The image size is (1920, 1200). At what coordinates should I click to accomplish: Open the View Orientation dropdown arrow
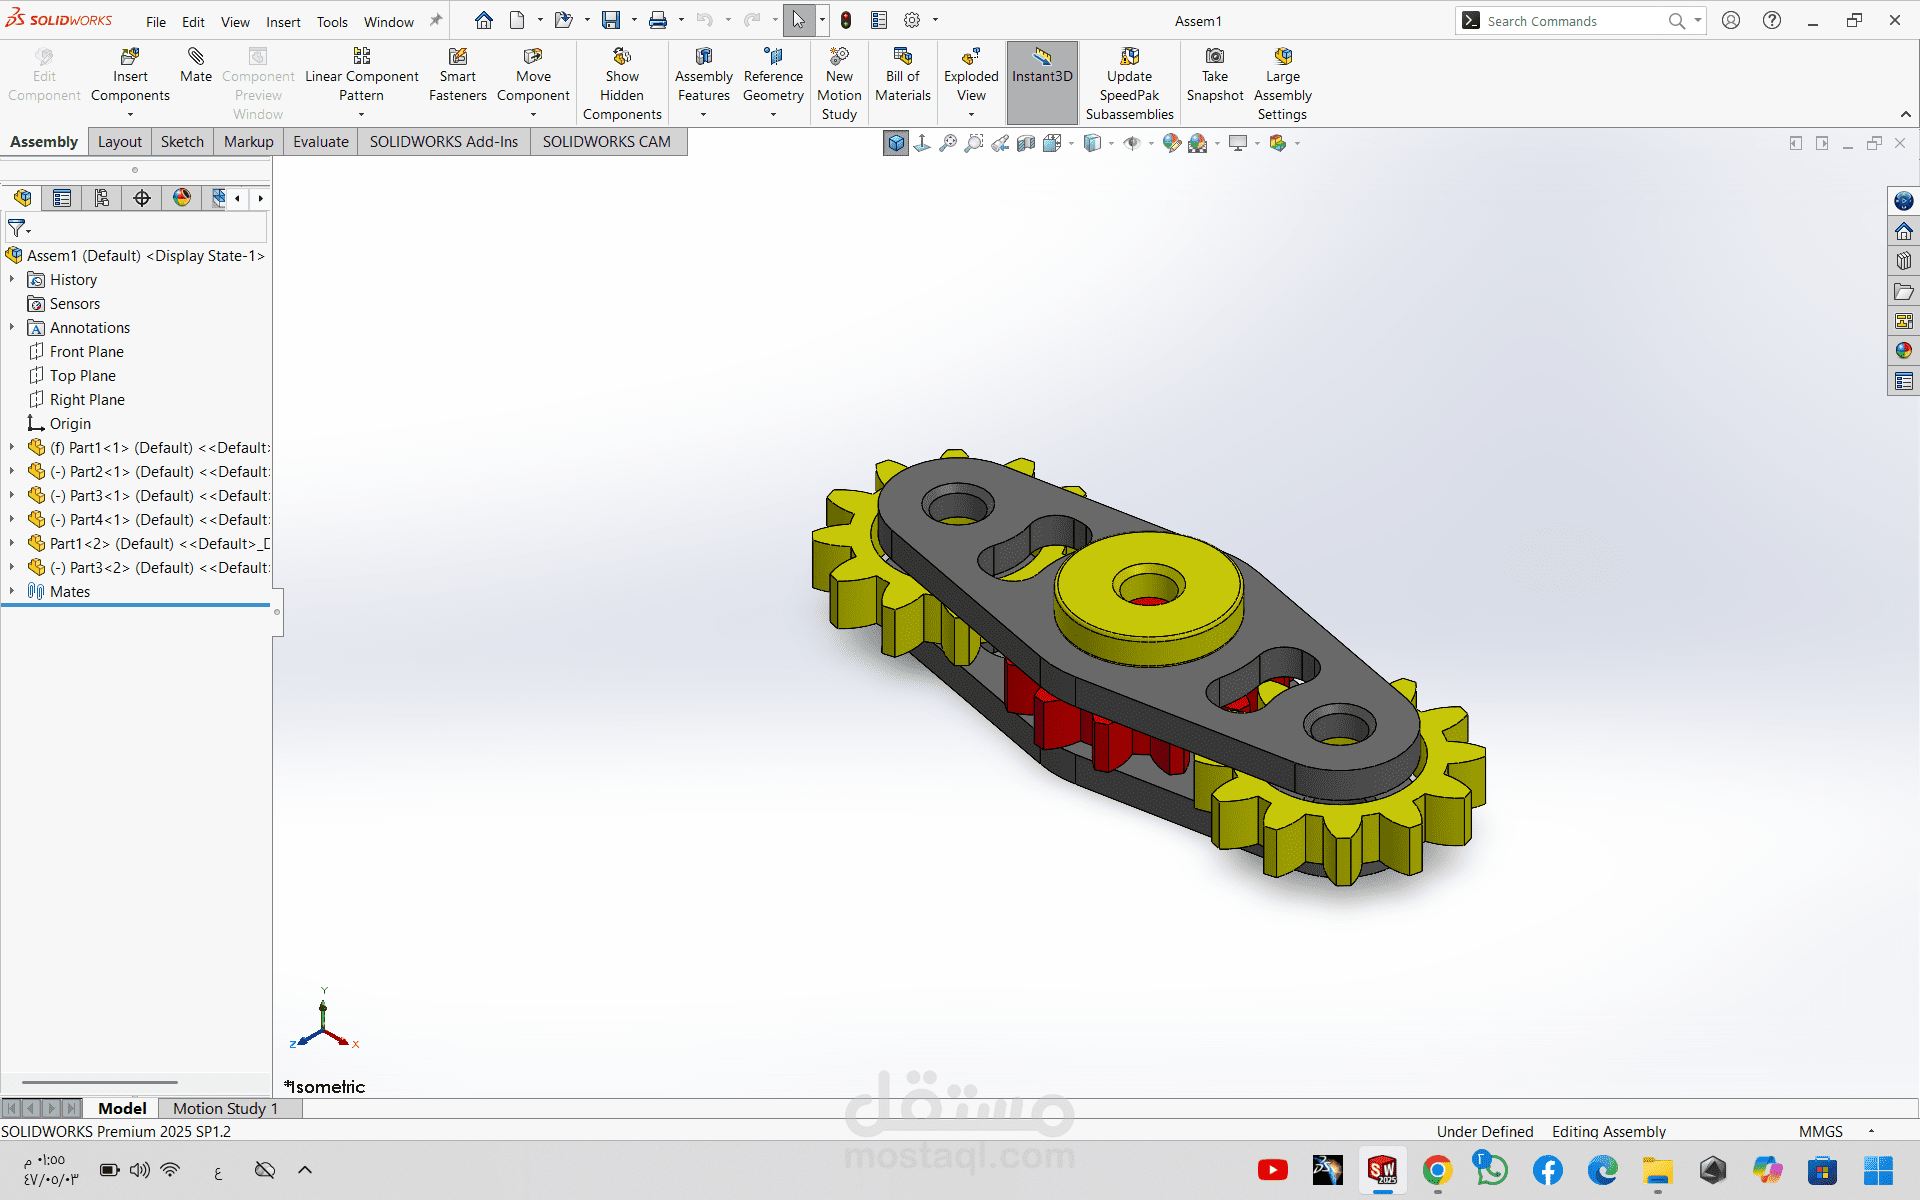pos(1071,143)
